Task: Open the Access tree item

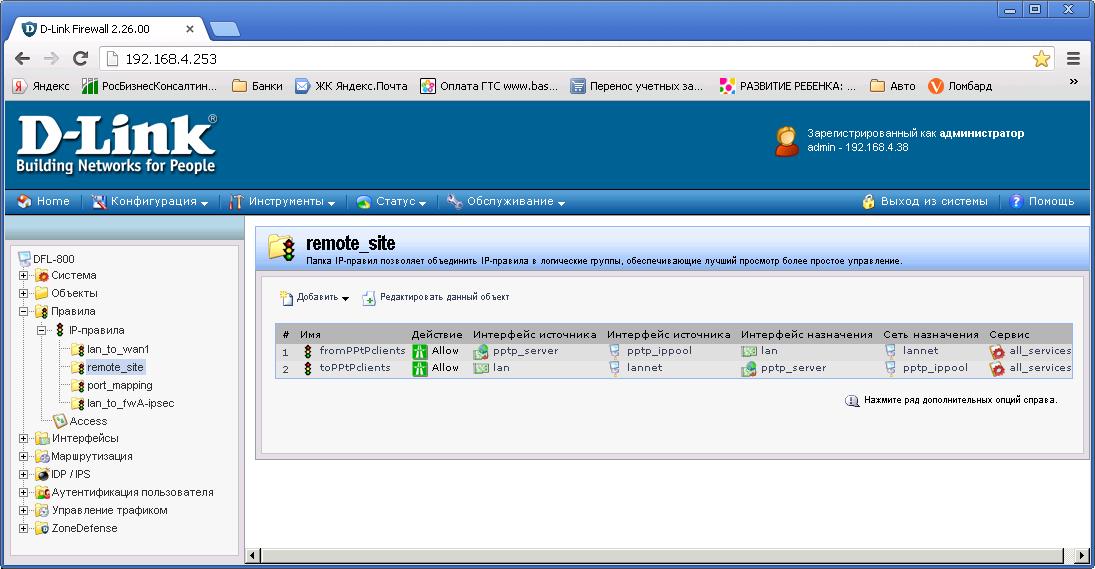Action: 88,421
